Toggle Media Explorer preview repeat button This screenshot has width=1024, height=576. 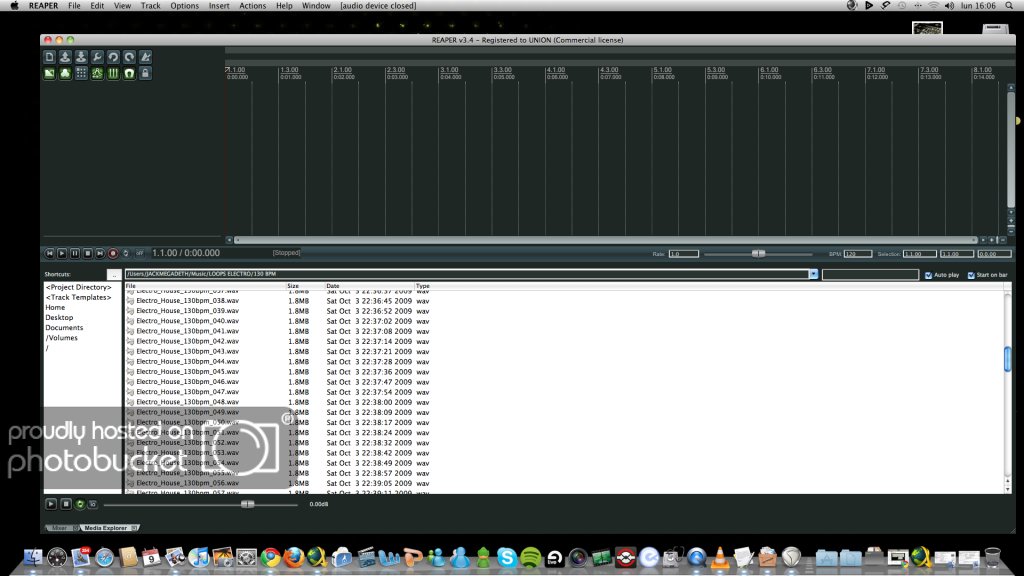click(80, 504)
